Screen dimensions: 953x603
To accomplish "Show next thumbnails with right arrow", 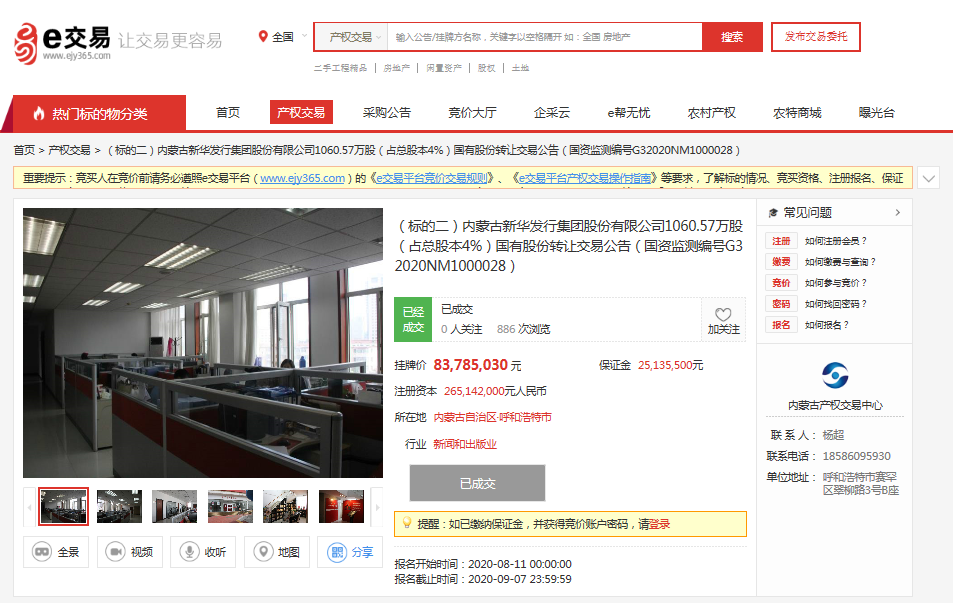I will pos(377,507).
